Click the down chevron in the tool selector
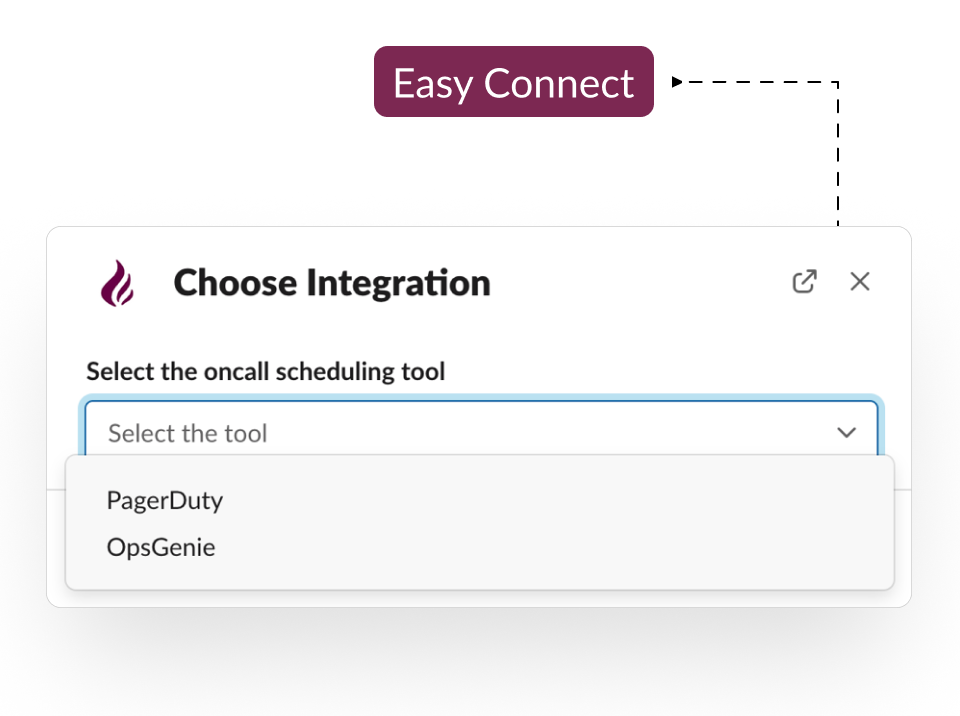This screenshot has height=716, width=960. 846,432
